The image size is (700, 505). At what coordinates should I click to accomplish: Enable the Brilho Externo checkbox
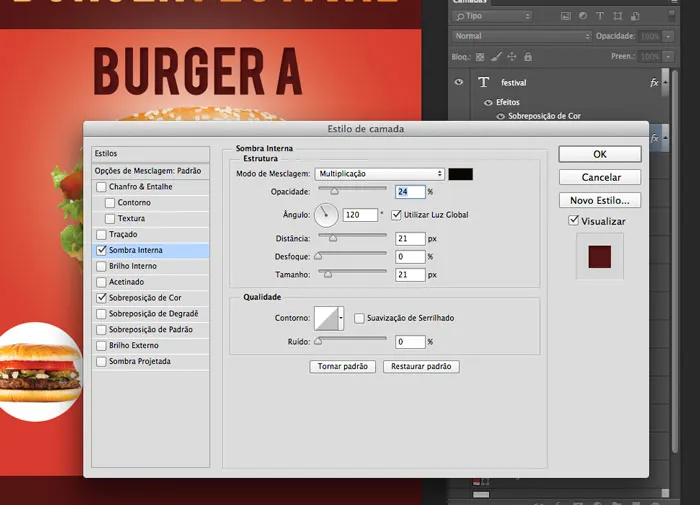(x=101, y=346)
